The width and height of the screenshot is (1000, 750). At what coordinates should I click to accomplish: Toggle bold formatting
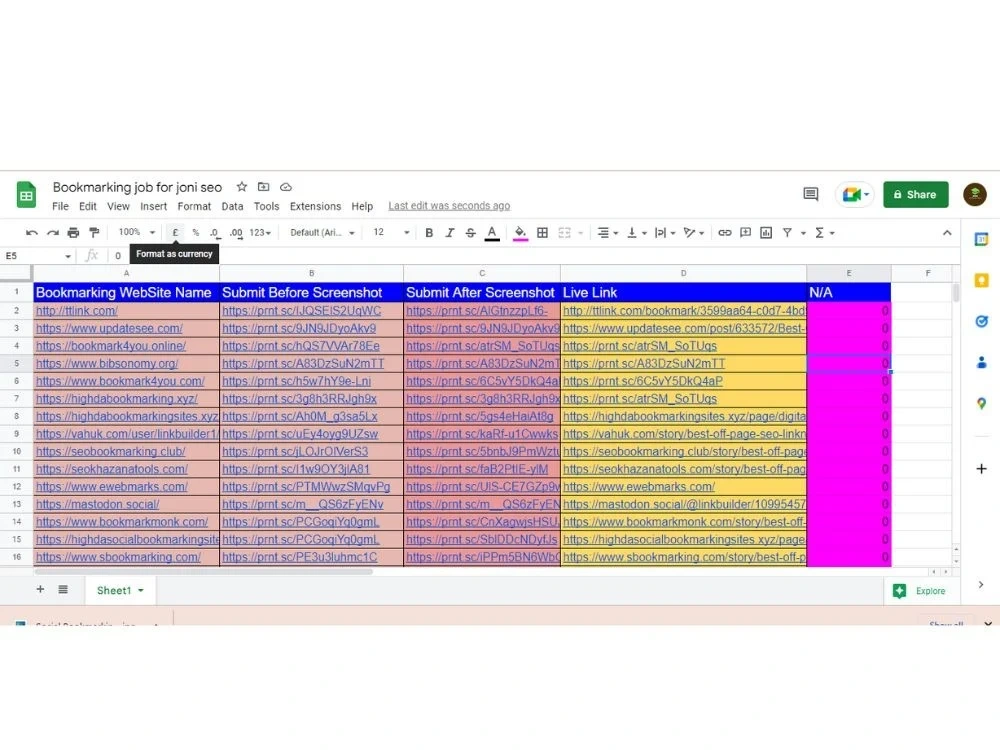[429, 233]
